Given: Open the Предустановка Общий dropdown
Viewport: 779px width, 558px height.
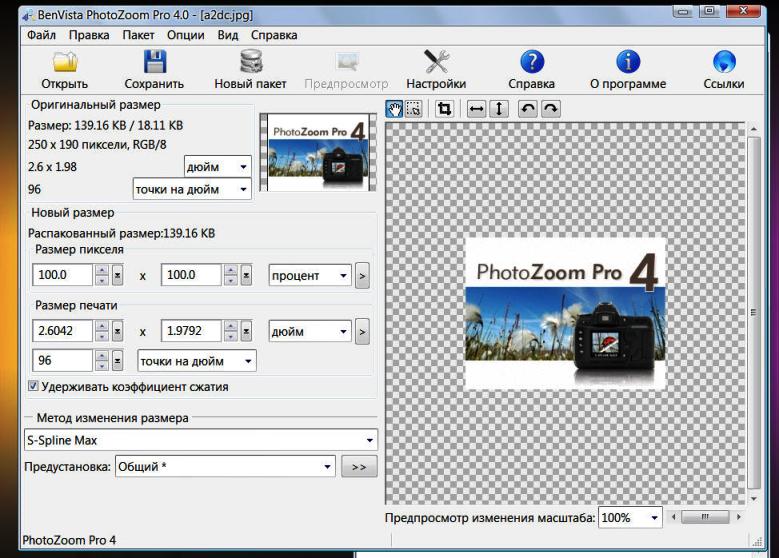Looking at the screenshot, I should pos(327,466).
